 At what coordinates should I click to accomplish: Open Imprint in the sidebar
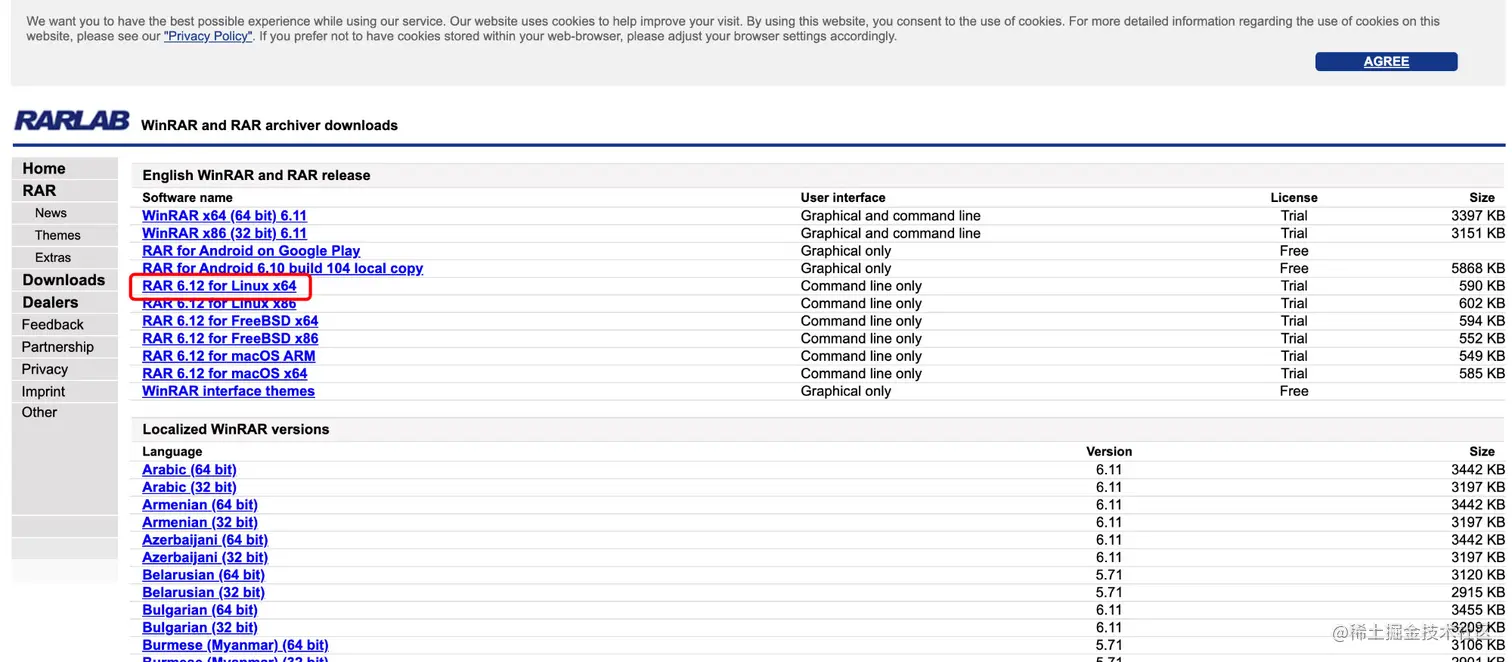(43, 392)
